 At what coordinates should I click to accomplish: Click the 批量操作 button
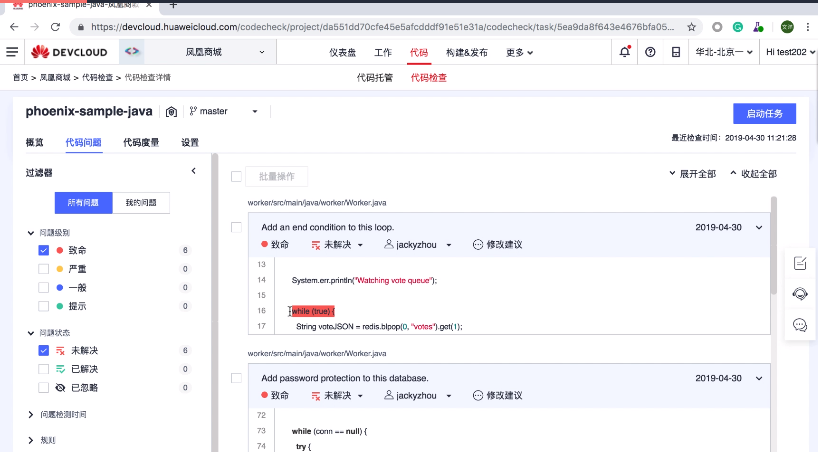[x=276, y=176]
